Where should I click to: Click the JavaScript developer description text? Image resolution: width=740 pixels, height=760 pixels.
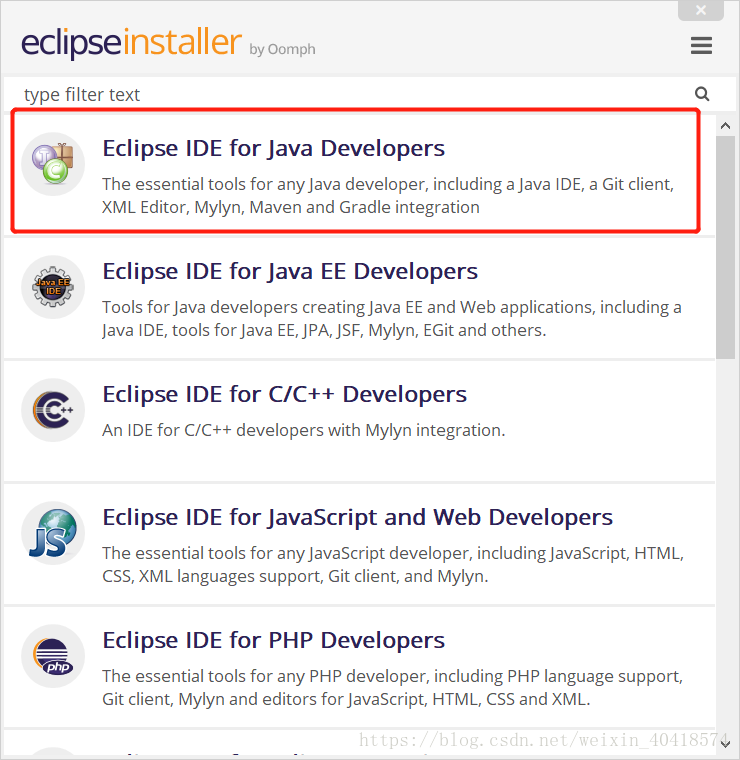(x=393, y=565)
